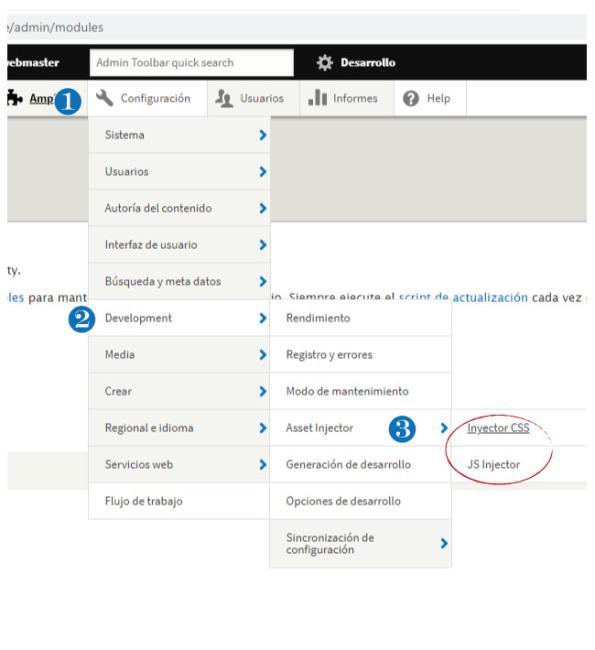Open the Informes toolbar tab
This screenshot has width=595, height=650.
click(x=347, y=98)
